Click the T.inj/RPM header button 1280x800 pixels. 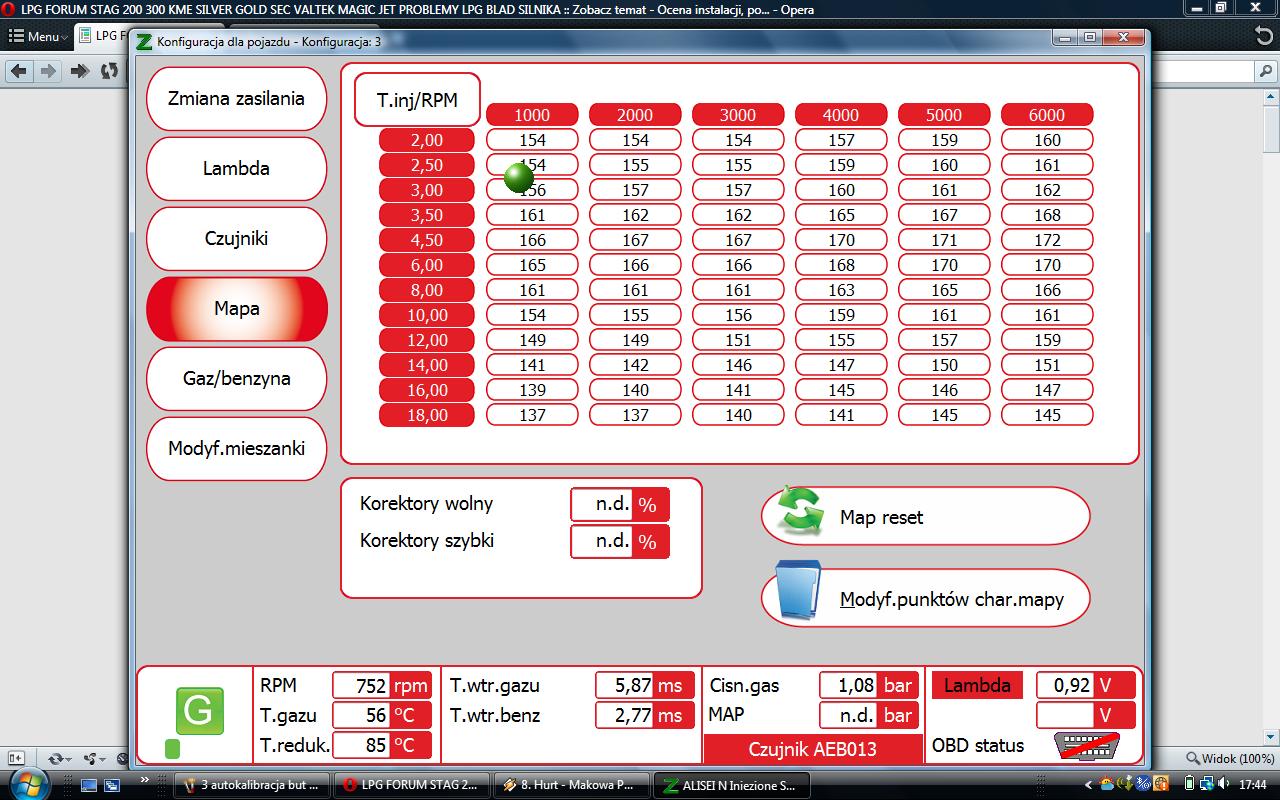(x=417, y=99)
